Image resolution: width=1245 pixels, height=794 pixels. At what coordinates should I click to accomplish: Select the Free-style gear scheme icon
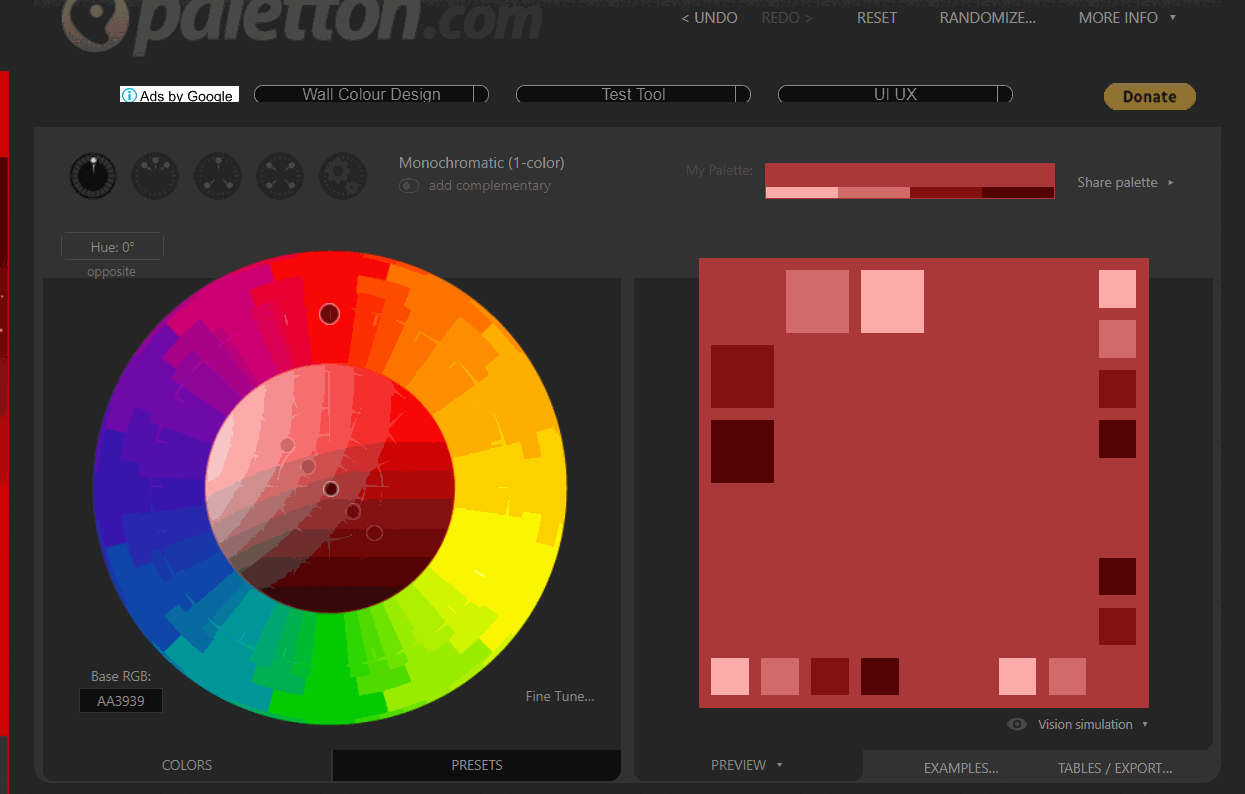[x=342, y=176]
